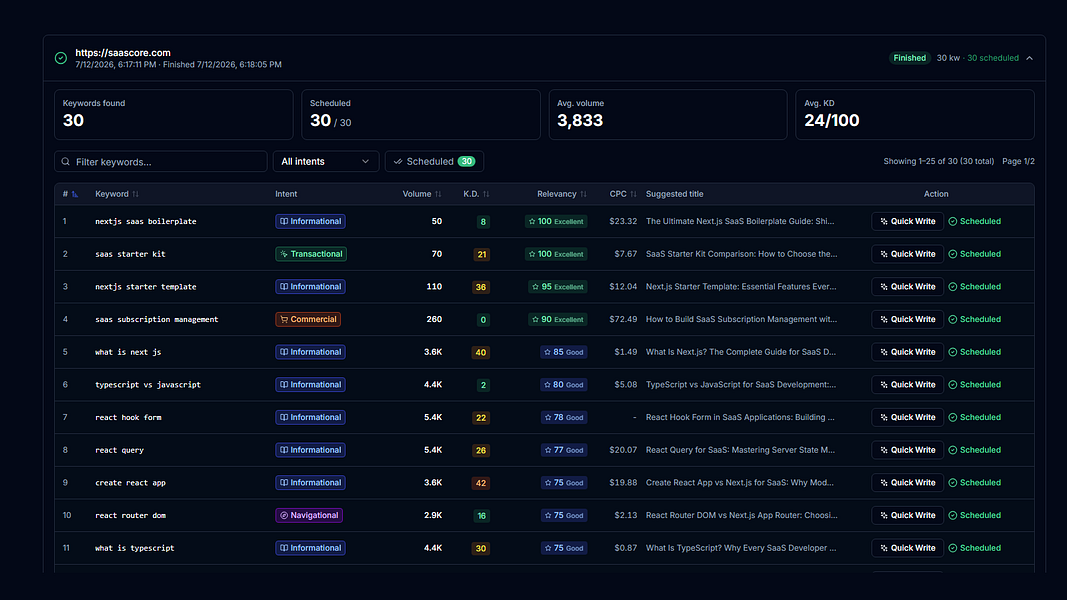1067x600 pixels.
Task: Click the Navigational intent tag for react router dom
Action: [309, 515]
